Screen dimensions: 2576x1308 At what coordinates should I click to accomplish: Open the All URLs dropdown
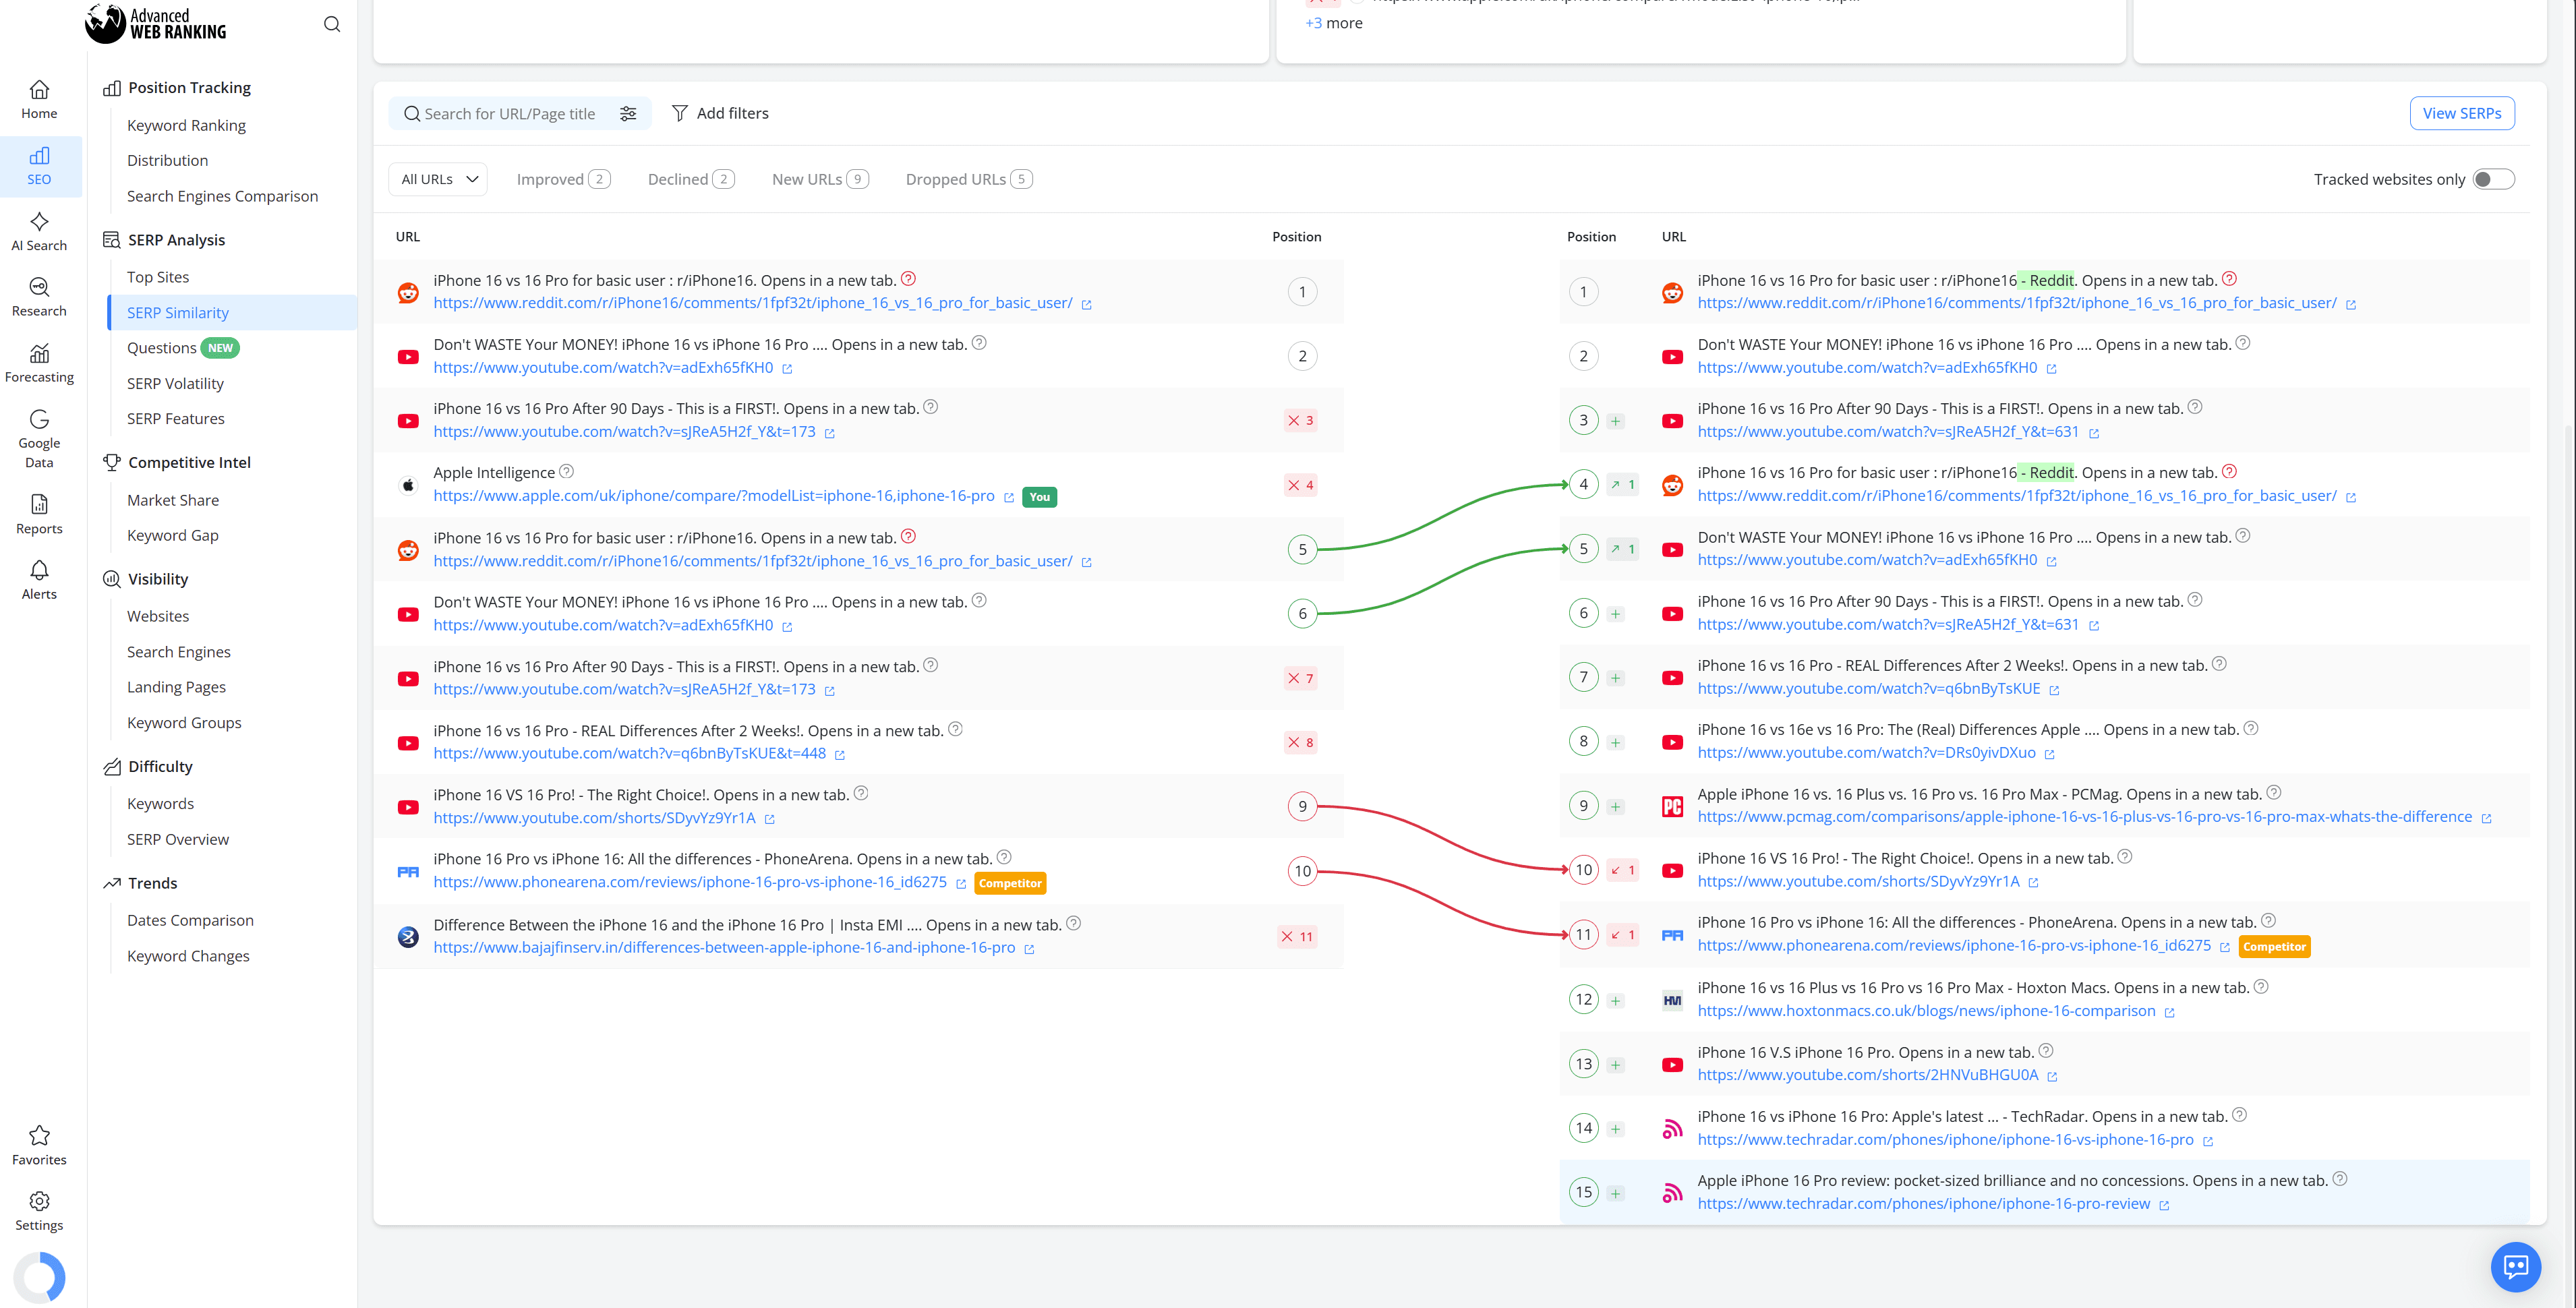(x=438, y=179)
